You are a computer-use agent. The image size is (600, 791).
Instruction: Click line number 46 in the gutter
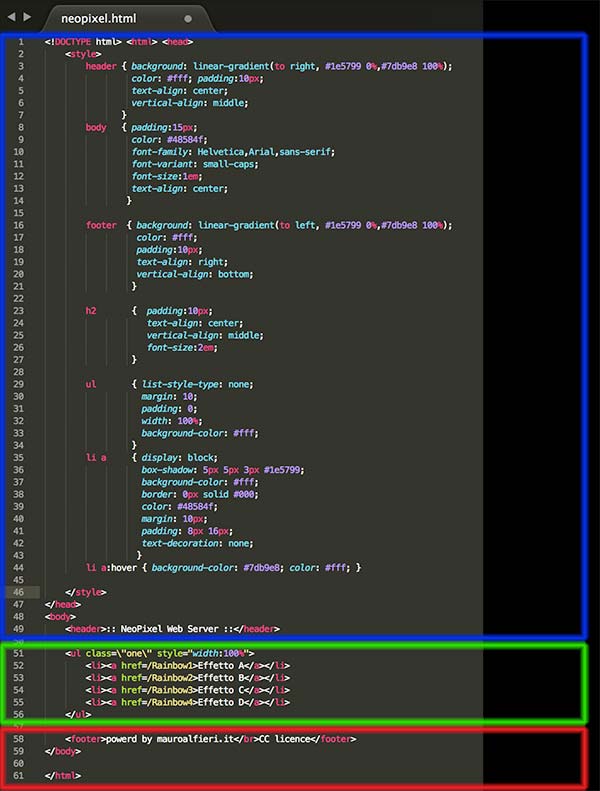coord(19,592)
